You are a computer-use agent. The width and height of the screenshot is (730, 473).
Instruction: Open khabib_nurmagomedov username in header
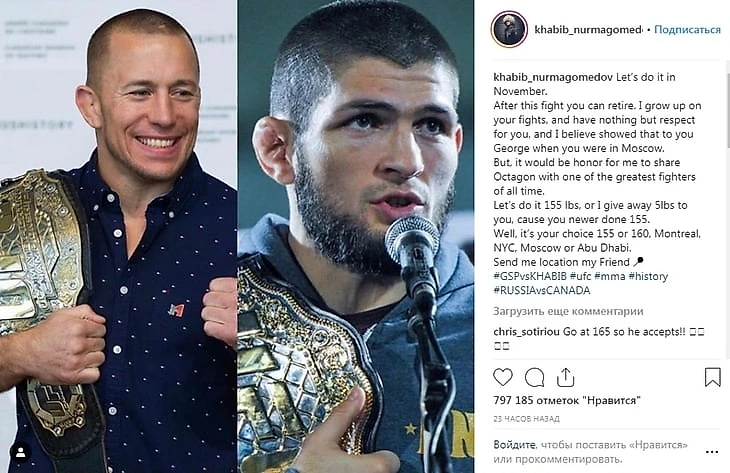click(x=588, y=30)
